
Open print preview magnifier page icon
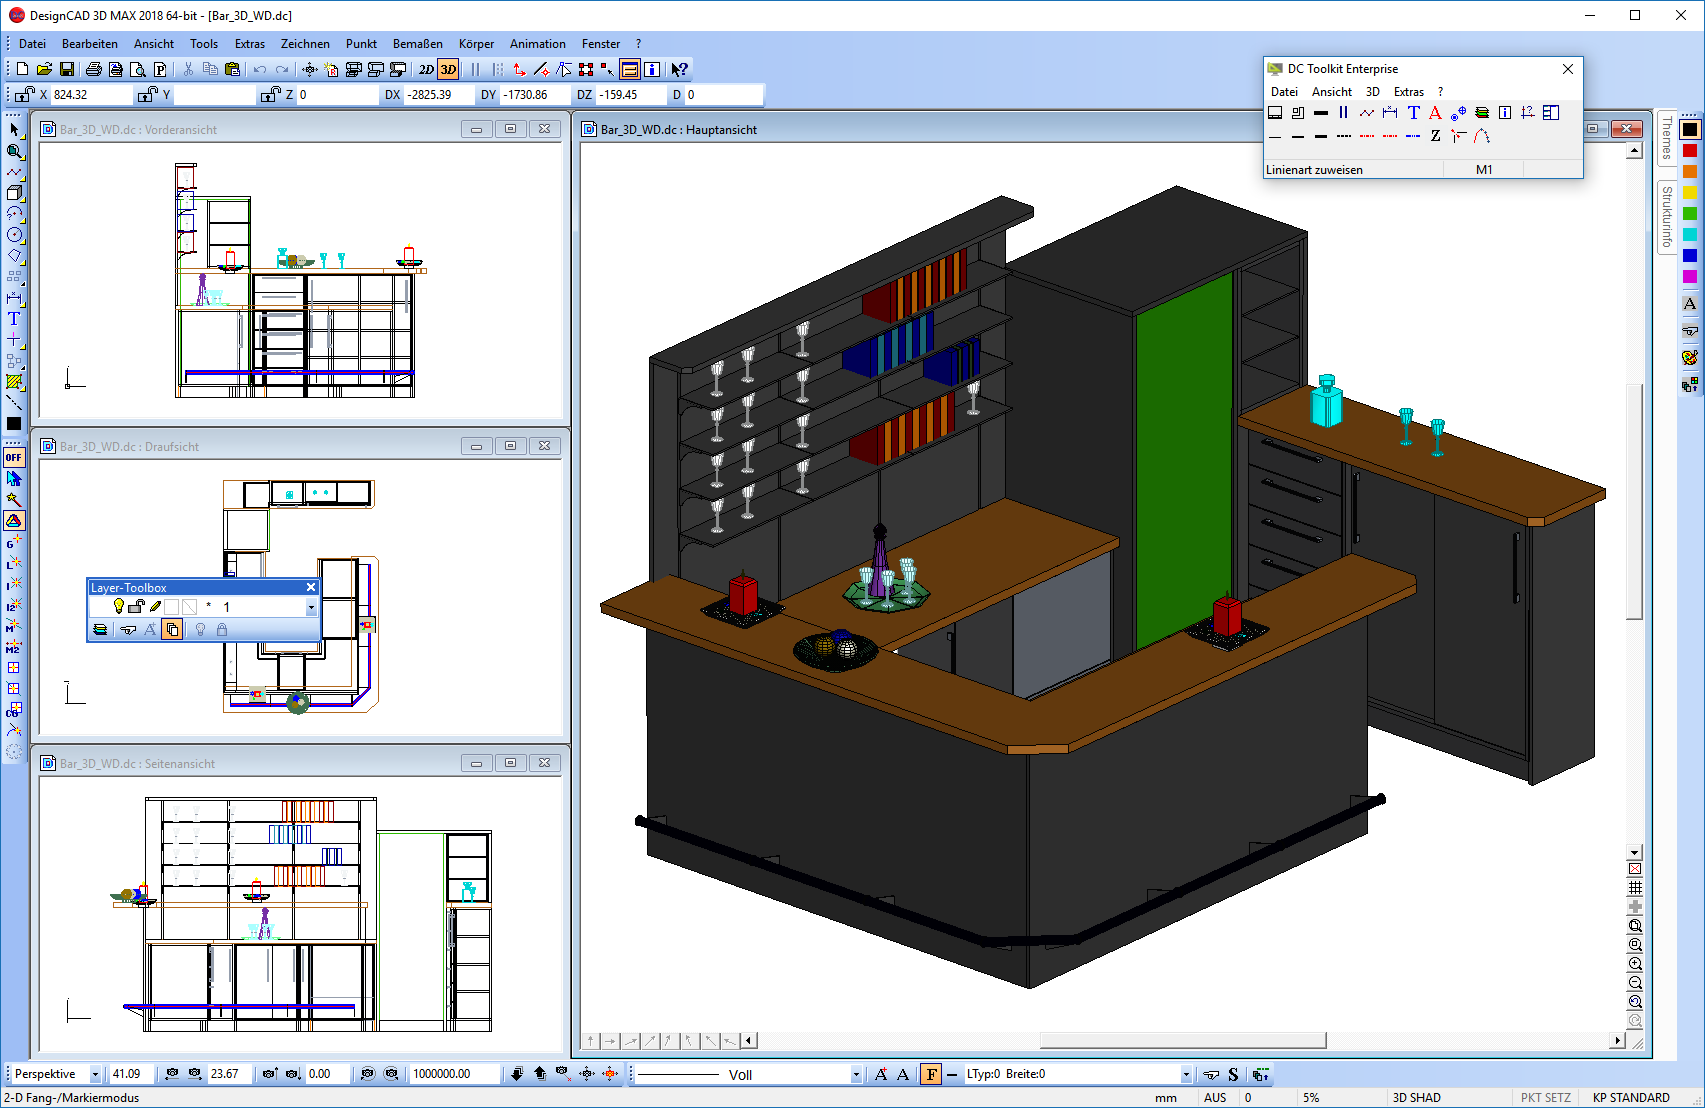coord(137,69)
